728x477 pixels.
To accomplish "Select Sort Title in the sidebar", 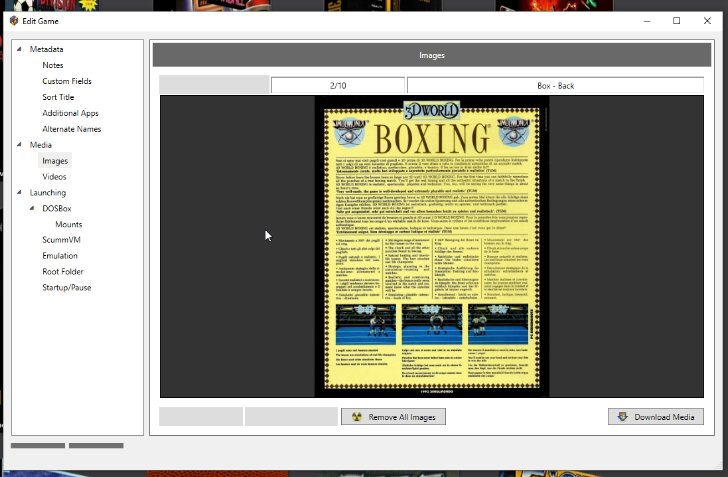I will [x=58, y=97].
